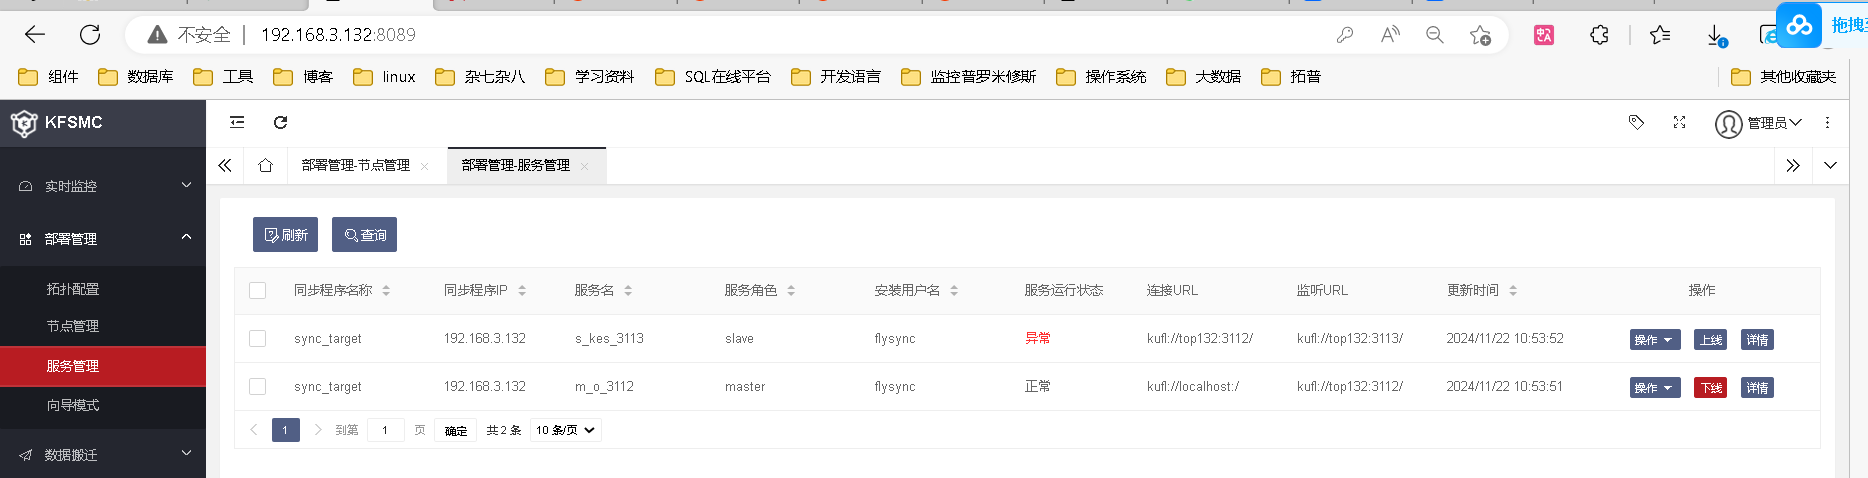The image size is (1868, 478).
Task: Open the vertical three-dot more menu
Action: [1827, 122]
